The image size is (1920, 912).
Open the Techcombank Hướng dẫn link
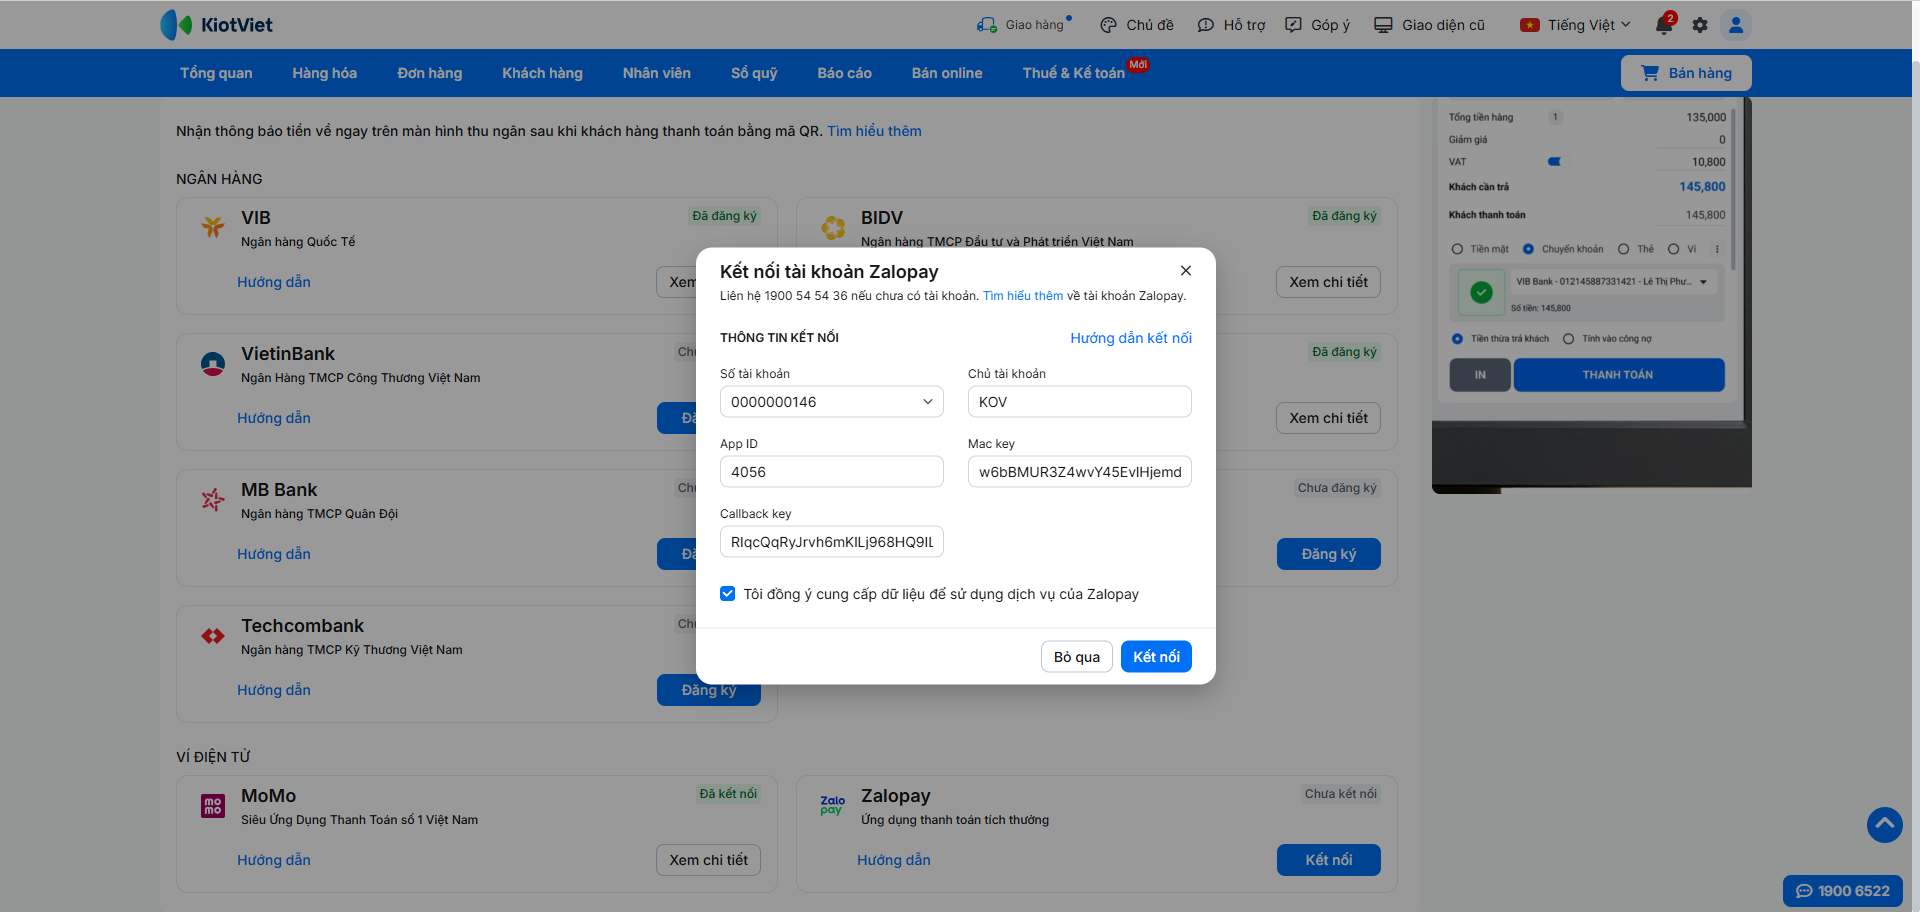[x=274, y=690]
